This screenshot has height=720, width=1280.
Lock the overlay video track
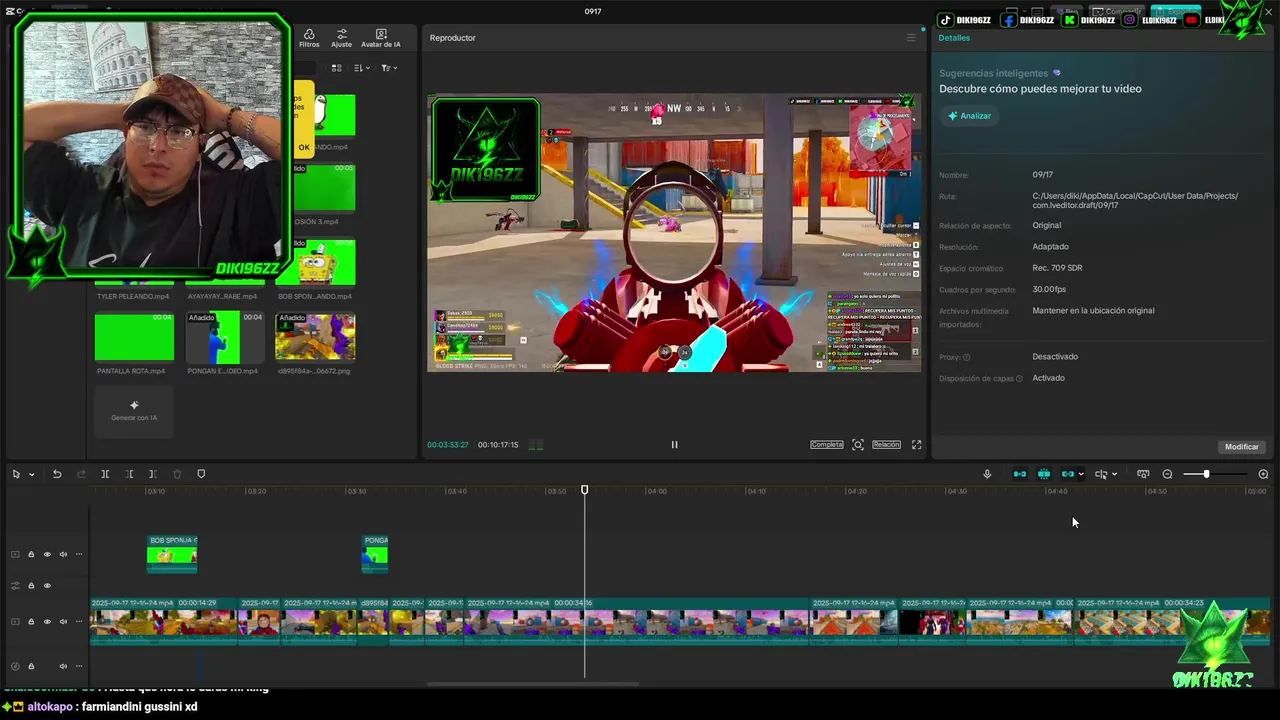[x=31, y=554]
